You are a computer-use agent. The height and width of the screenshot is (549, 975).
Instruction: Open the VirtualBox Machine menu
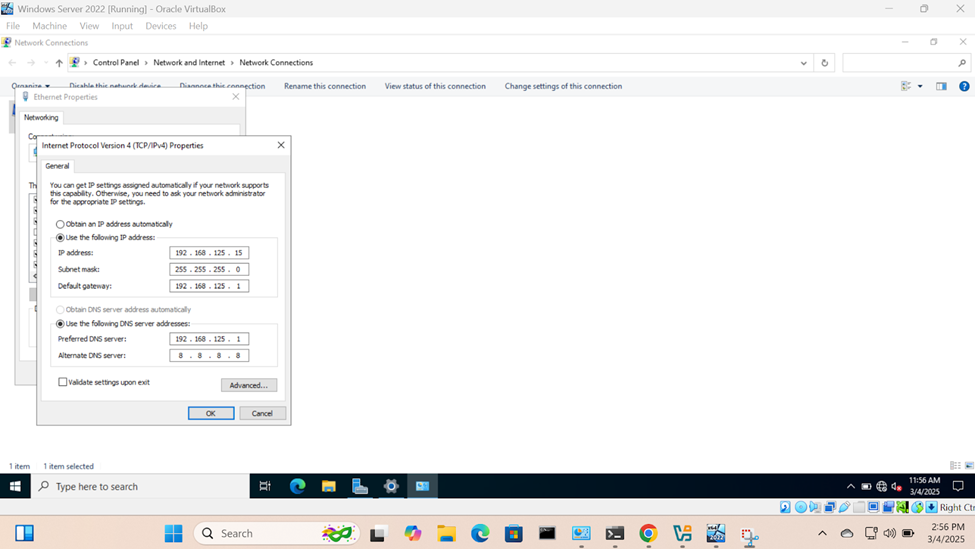point(50,26)
